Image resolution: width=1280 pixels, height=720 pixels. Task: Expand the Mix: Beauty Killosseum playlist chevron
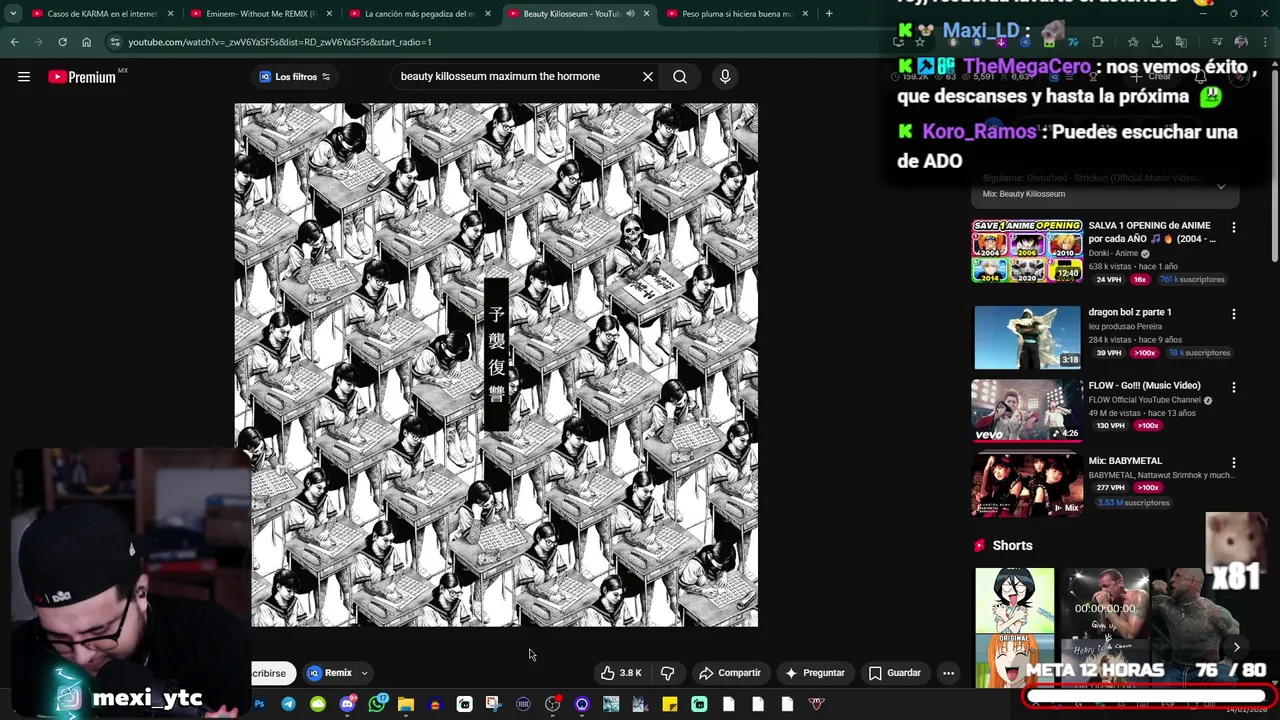click(1221, 186)
